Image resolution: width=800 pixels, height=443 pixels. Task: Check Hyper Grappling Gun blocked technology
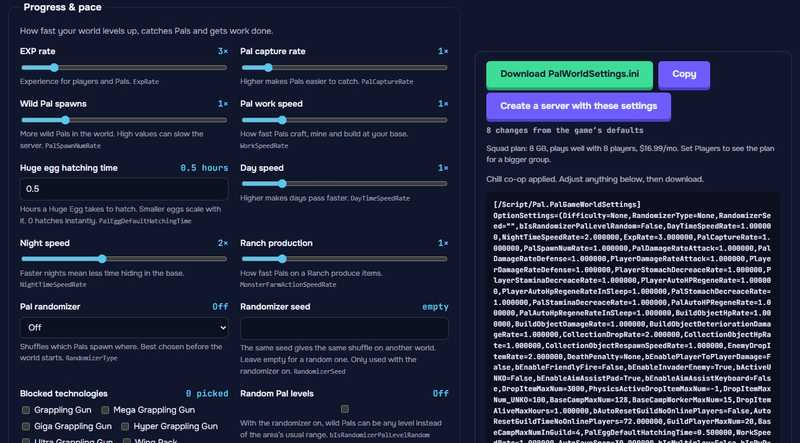pyautogui.click(x=125, y=426)
